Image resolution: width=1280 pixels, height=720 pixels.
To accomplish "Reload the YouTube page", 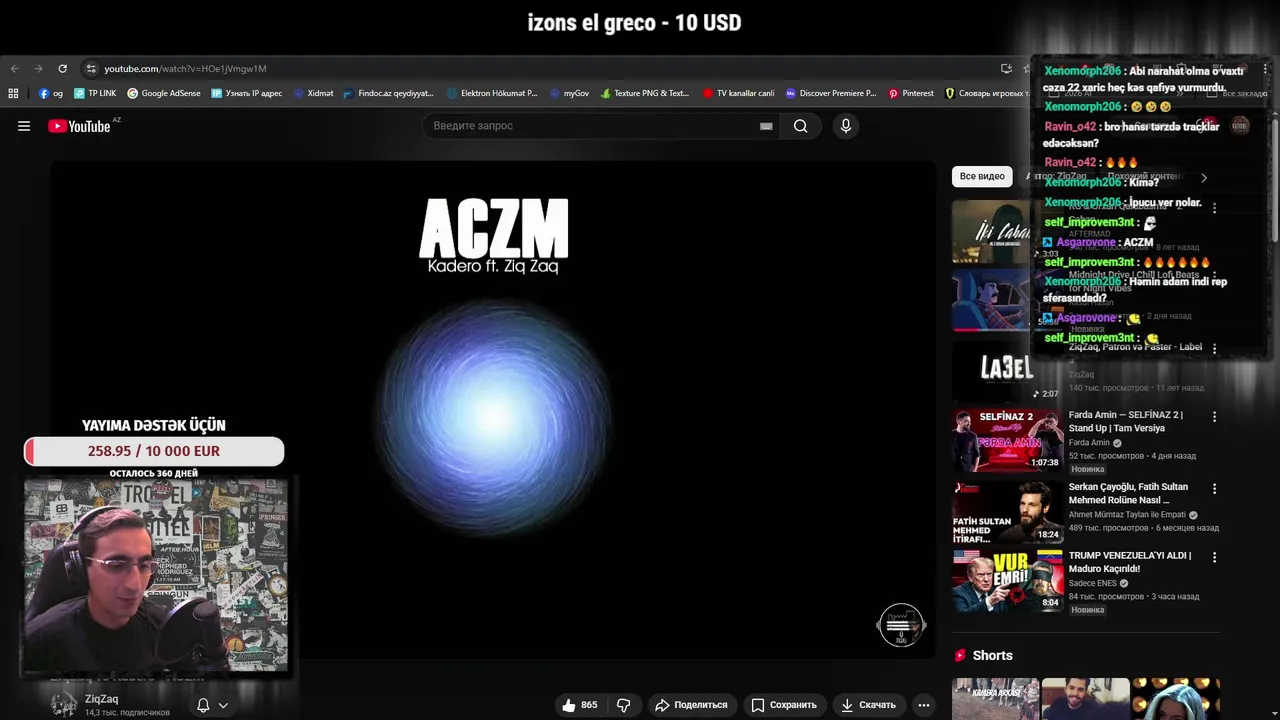I will click(62, 69).
